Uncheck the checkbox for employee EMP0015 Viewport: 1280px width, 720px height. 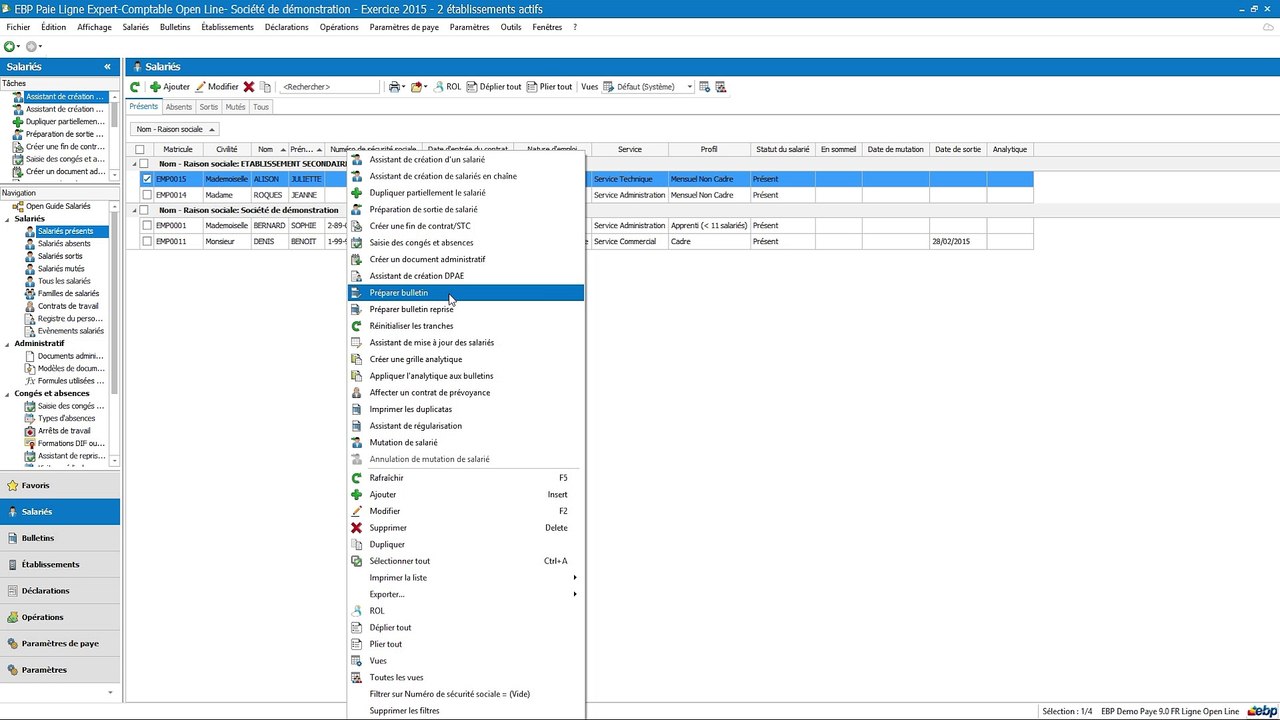click(147, 179)
